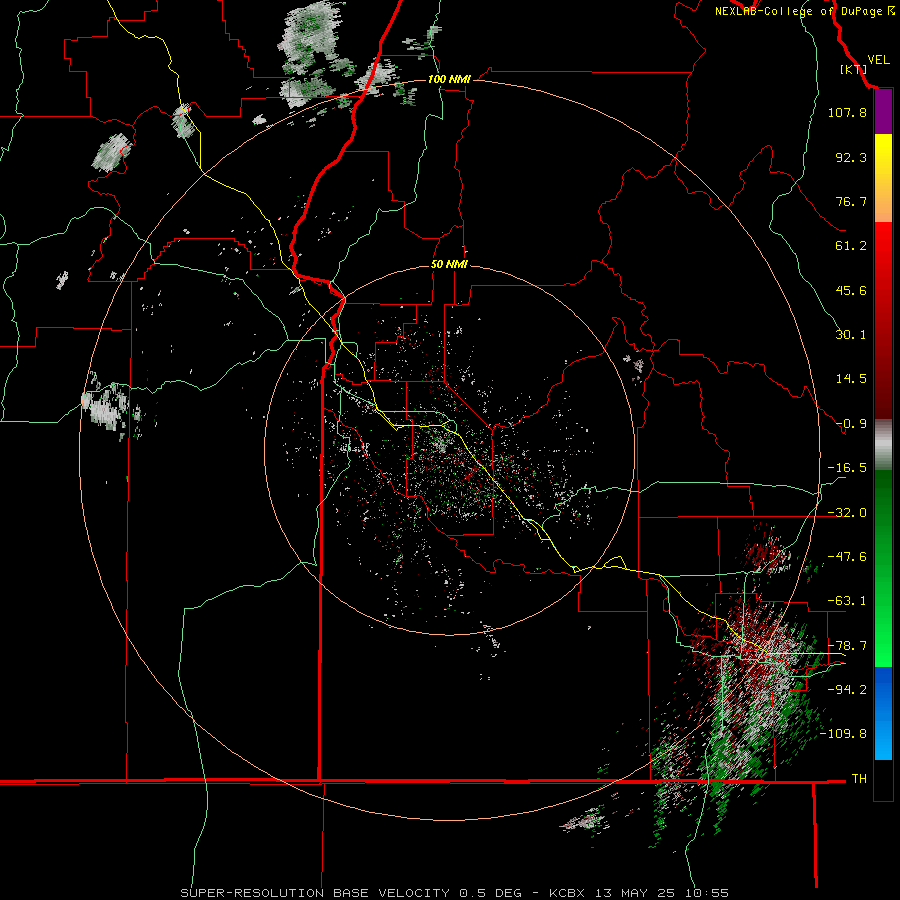Select the -47.6 scale value
The width and height of the screenshot is (900, 900).
(847, 557)
